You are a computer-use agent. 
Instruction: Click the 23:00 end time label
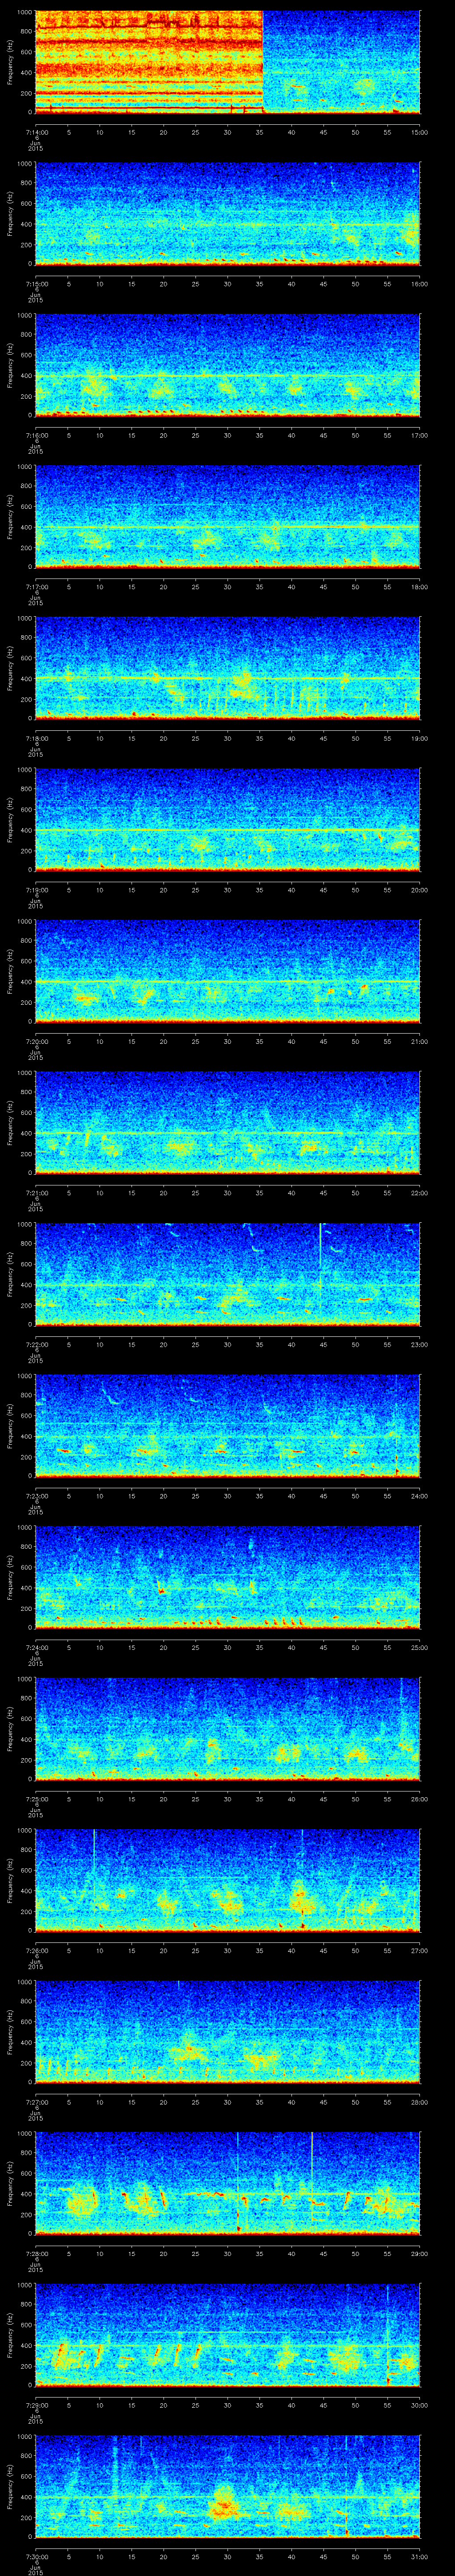point(419,1344)
